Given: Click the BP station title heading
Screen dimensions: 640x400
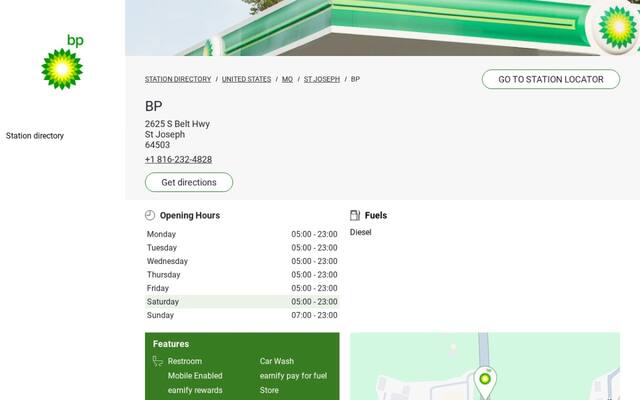Looking at the screenshot, I should [x=153, y=106].
